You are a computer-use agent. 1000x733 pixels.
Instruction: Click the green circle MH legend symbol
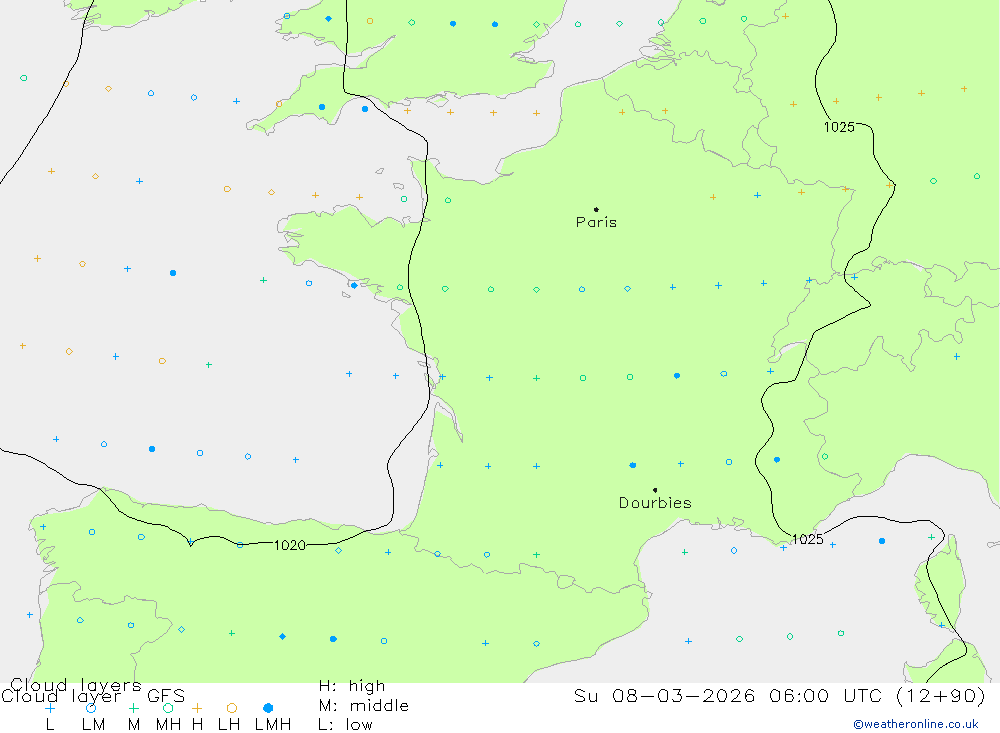168,708
